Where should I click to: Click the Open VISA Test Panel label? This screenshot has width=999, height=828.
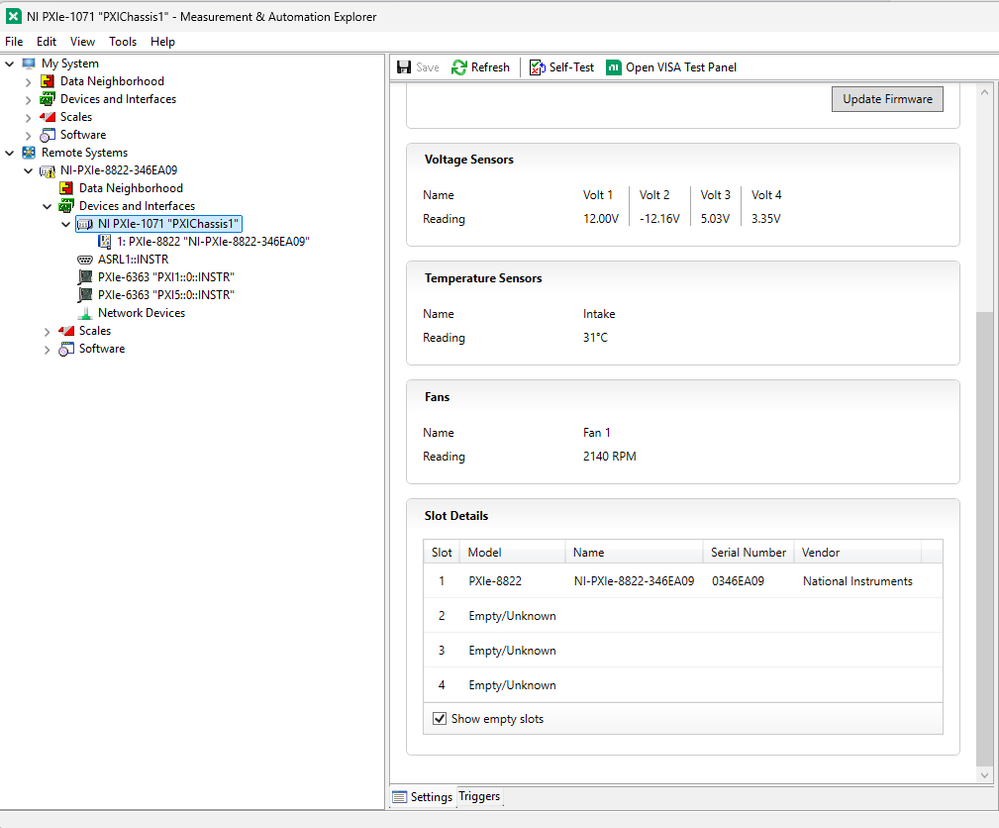(680, 68)
